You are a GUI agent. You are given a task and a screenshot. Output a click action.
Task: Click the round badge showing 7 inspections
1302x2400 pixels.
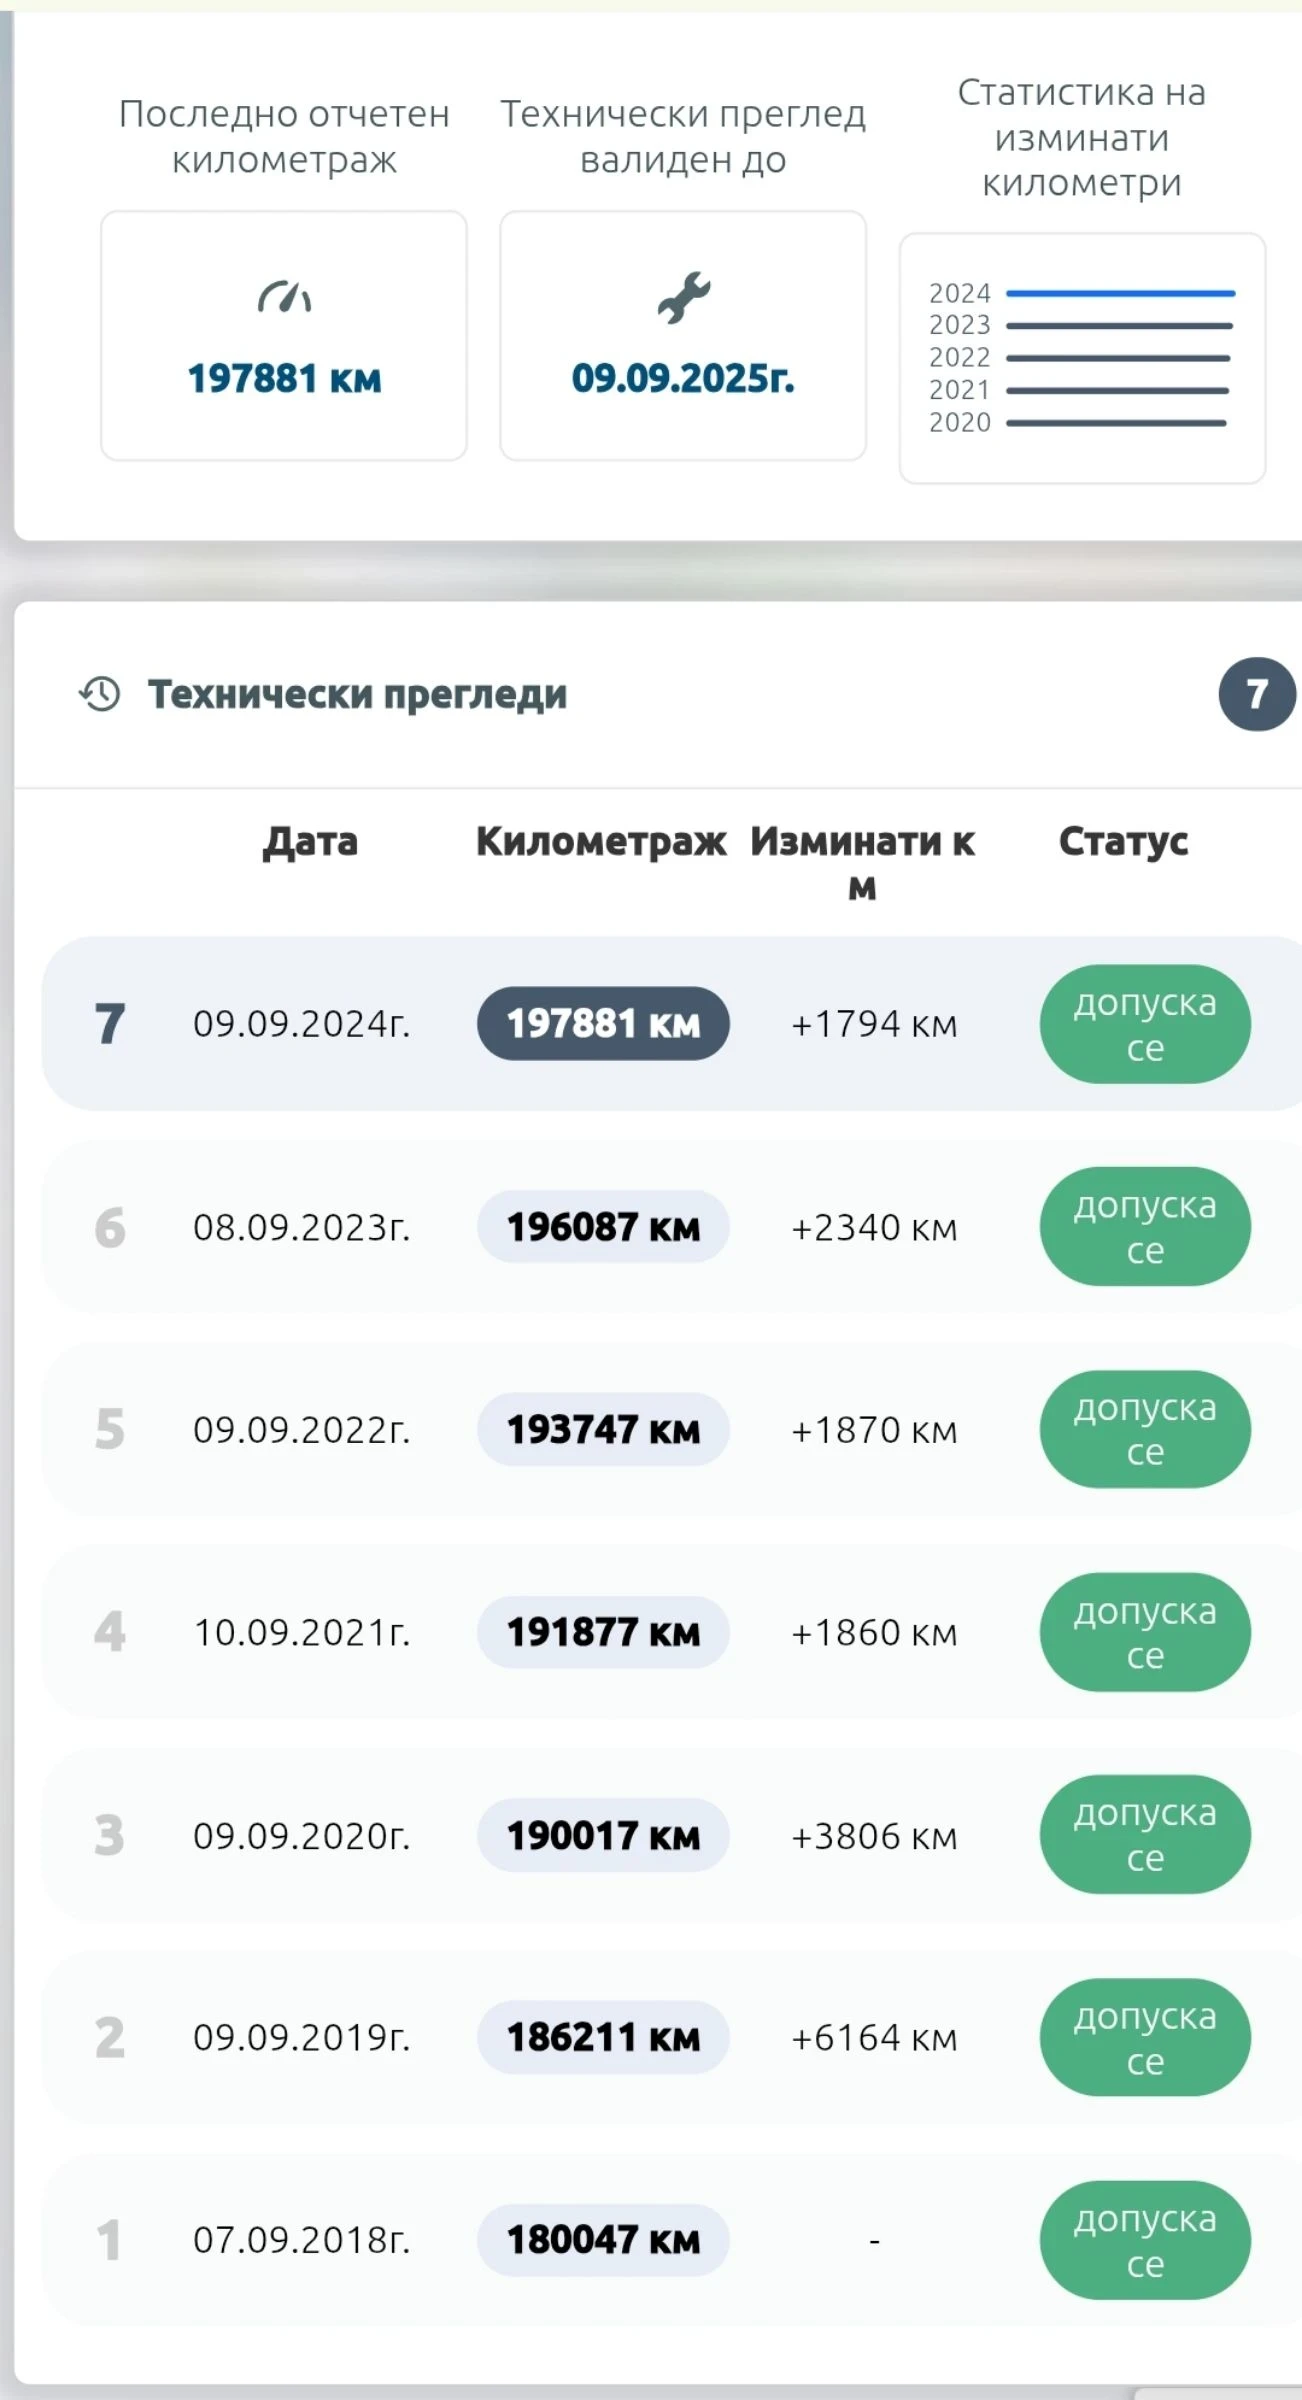1256,694
